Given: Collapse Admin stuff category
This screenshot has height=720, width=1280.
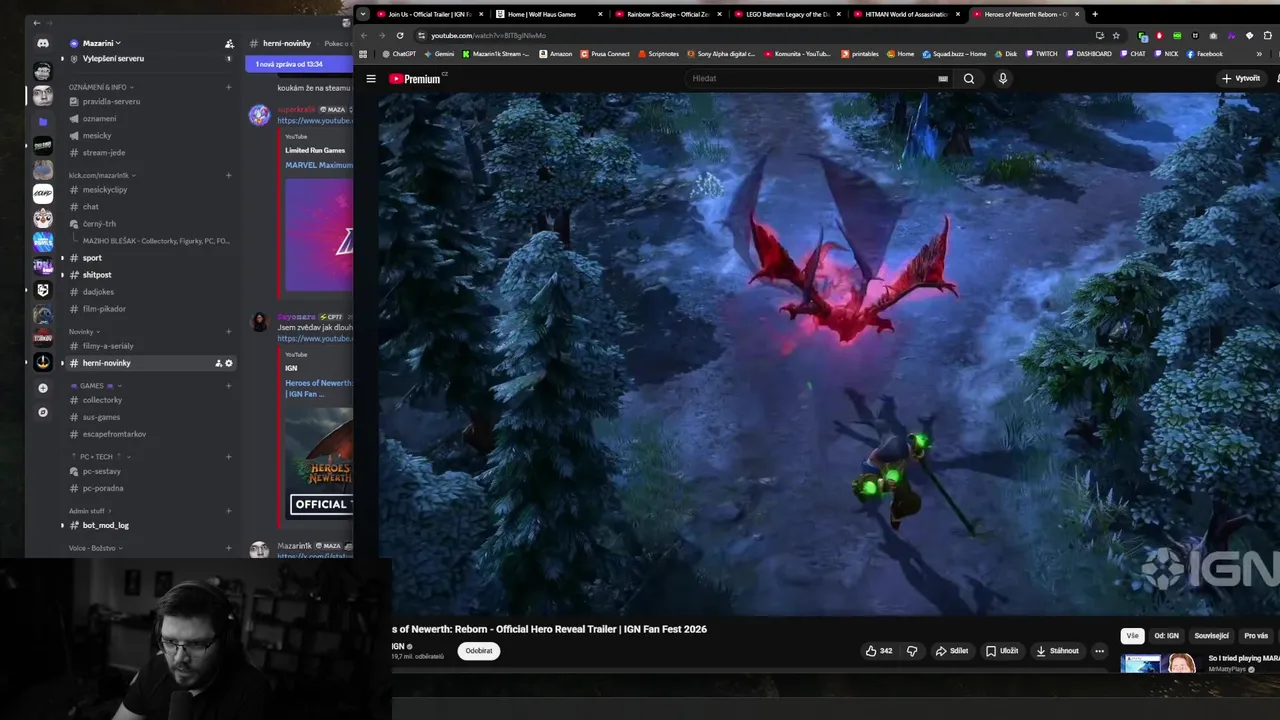Looking at the screenshot, I should [89, 510].
